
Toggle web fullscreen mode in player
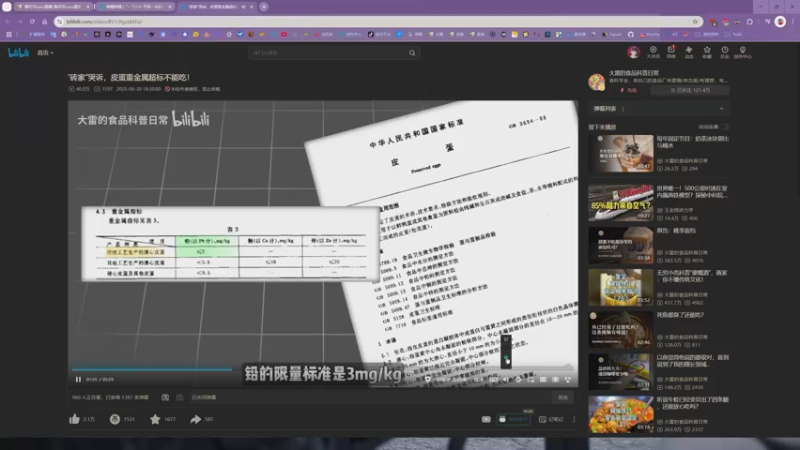click(555, 380)
